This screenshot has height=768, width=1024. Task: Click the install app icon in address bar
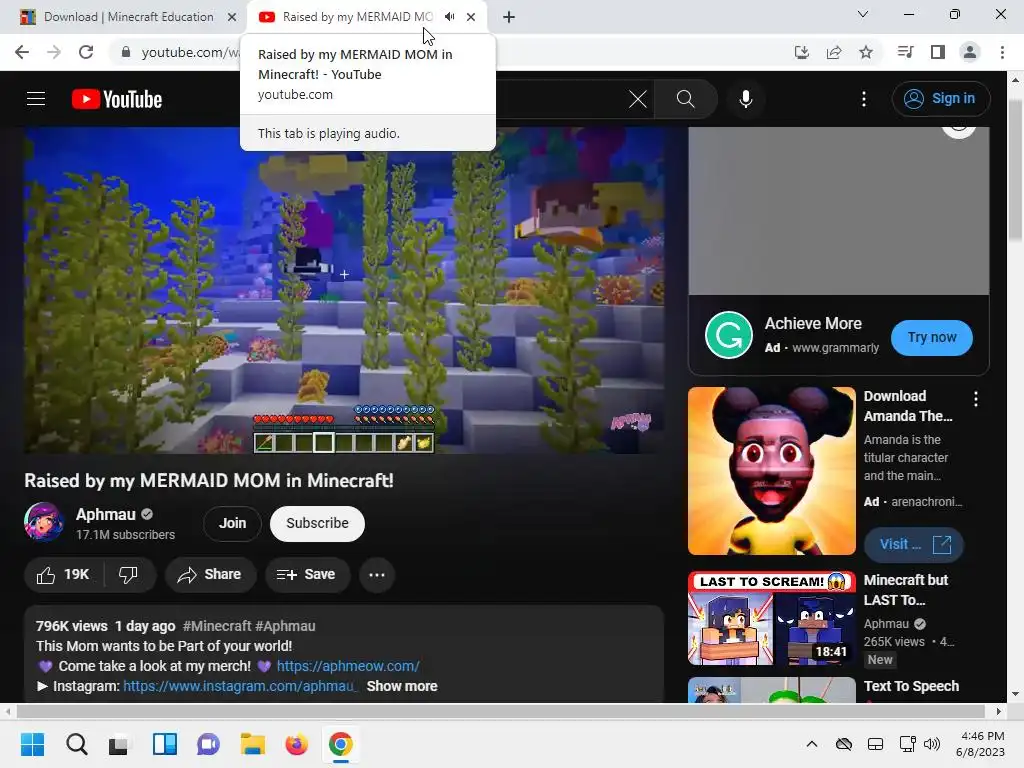802,52
